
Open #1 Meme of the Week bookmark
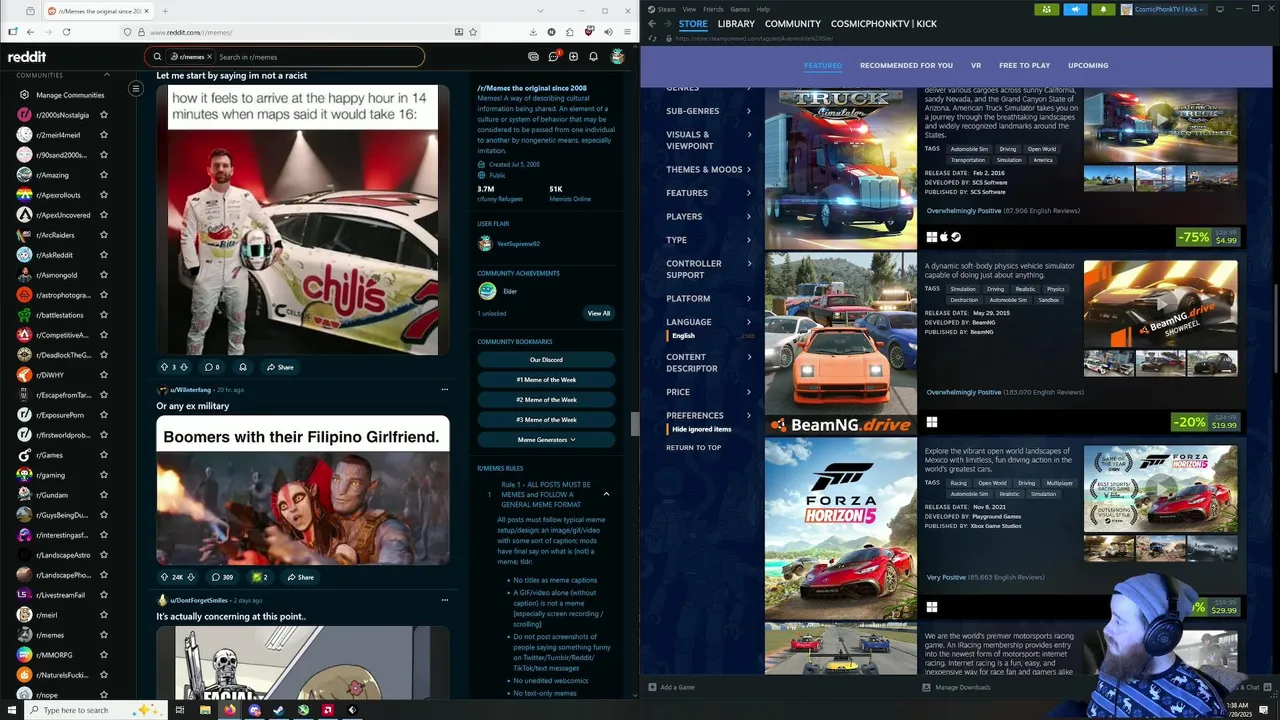tap(546, 380)
